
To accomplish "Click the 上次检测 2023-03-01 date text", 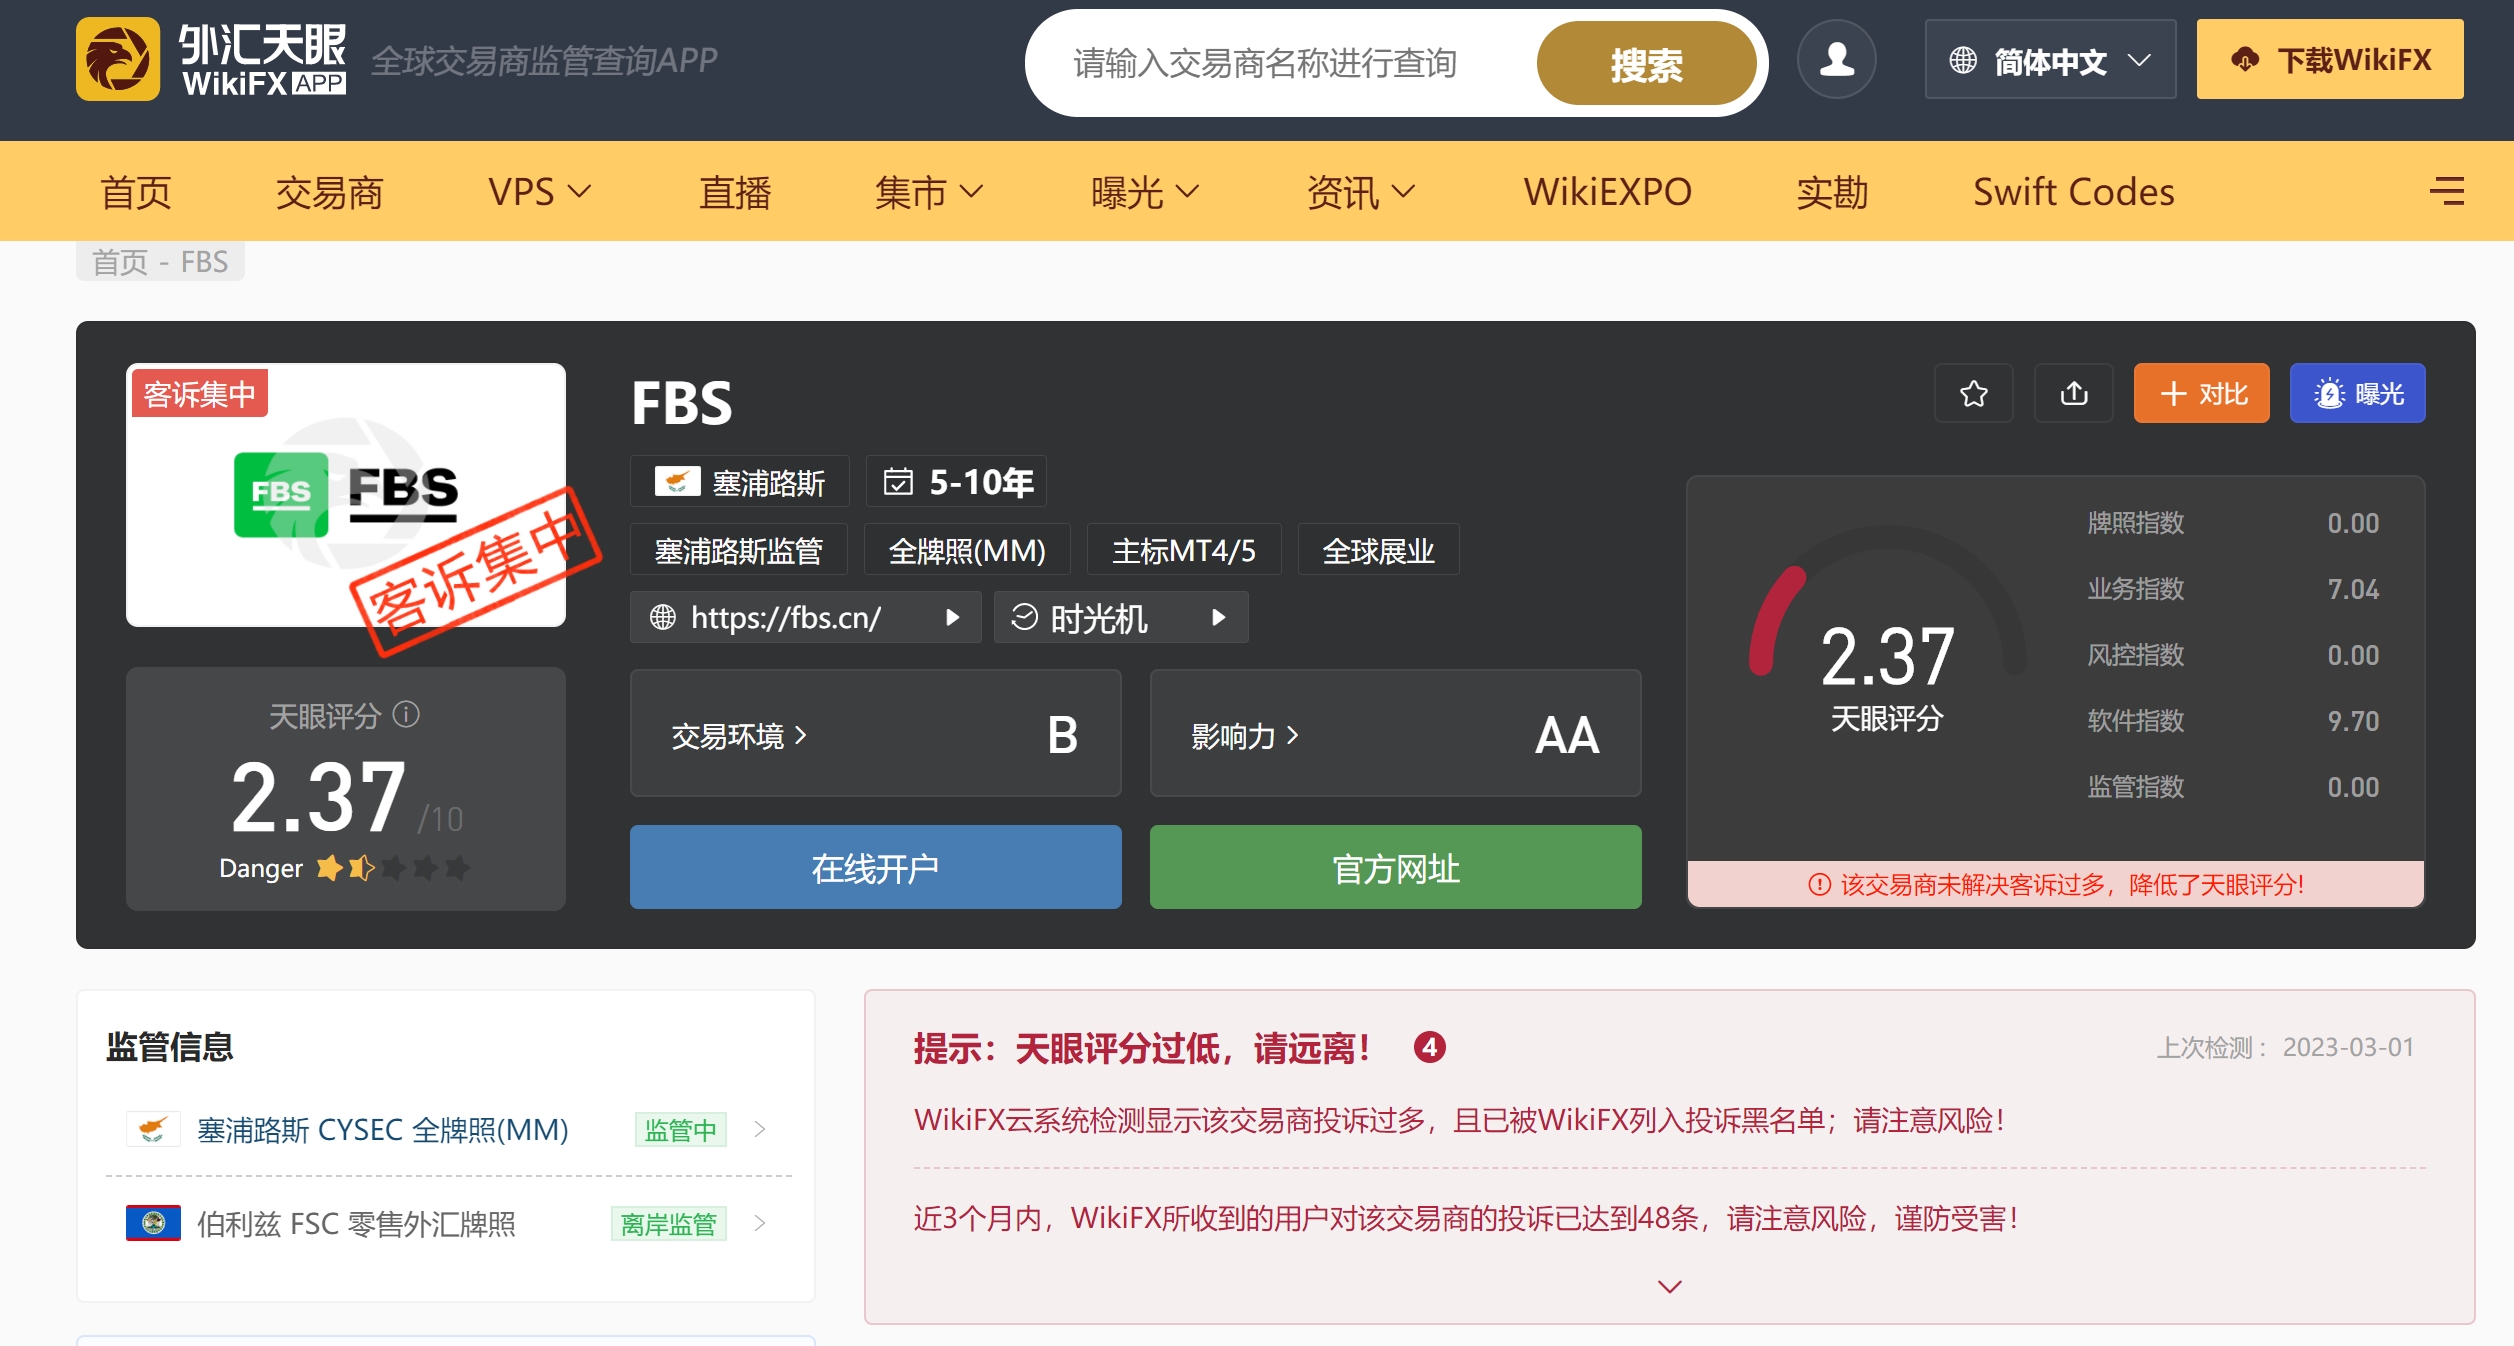I will coord(2284,1047).
